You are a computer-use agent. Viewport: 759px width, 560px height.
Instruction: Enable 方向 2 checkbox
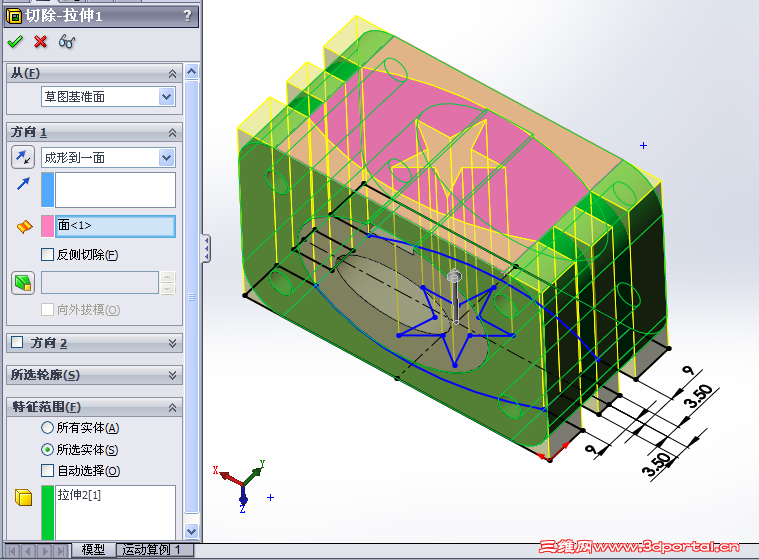[17, 343]
